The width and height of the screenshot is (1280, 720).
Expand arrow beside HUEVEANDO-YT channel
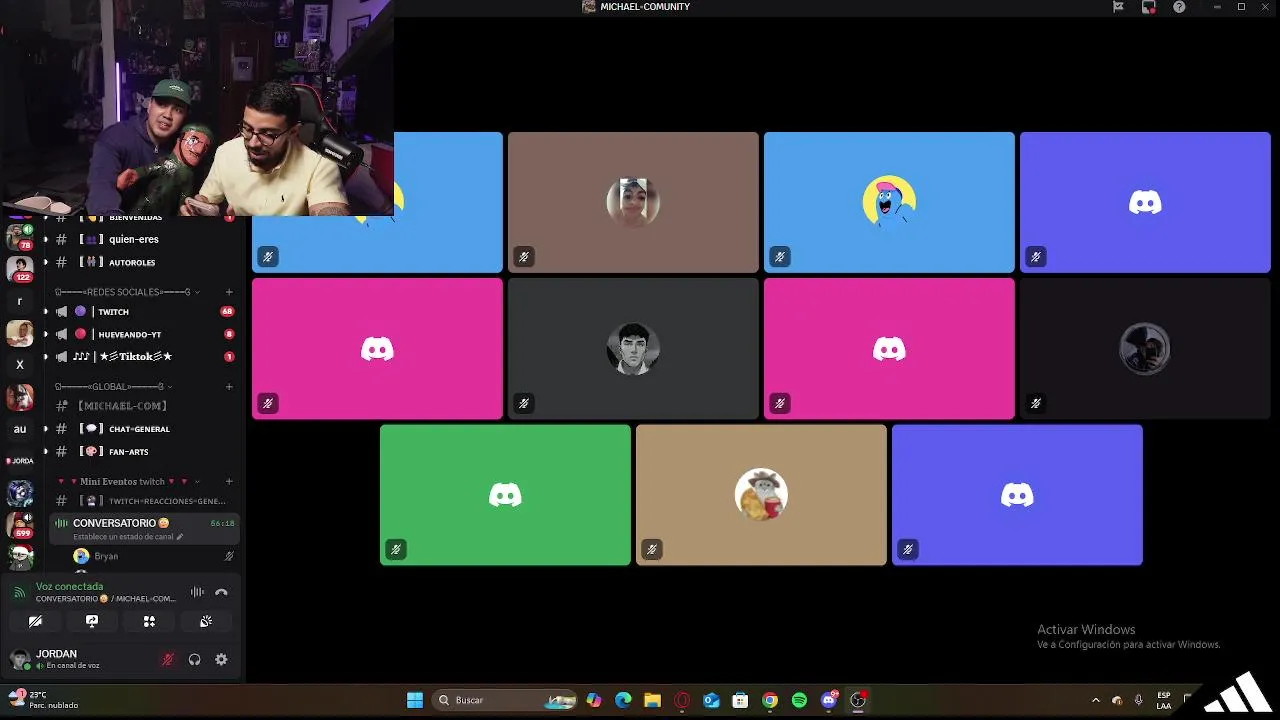coord(45,334)
